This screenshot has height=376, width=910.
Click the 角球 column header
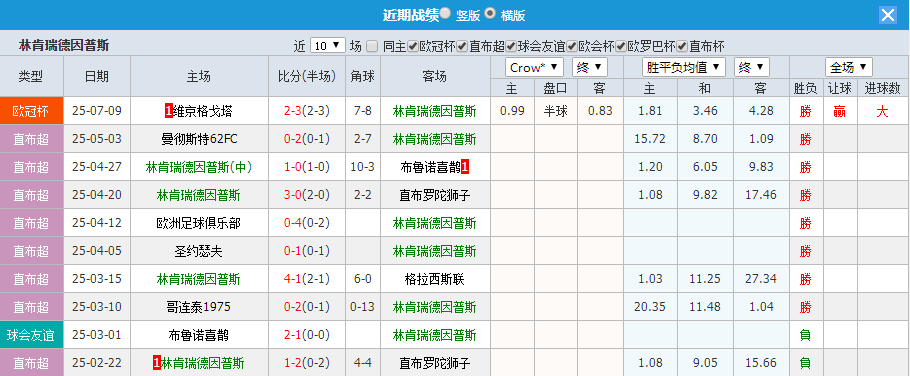point(363,77)
